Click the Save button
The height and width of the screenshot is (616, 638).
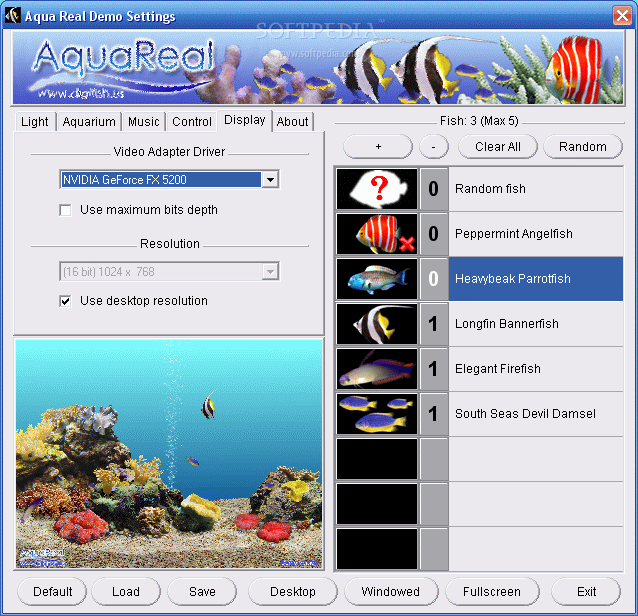(202, 592)
